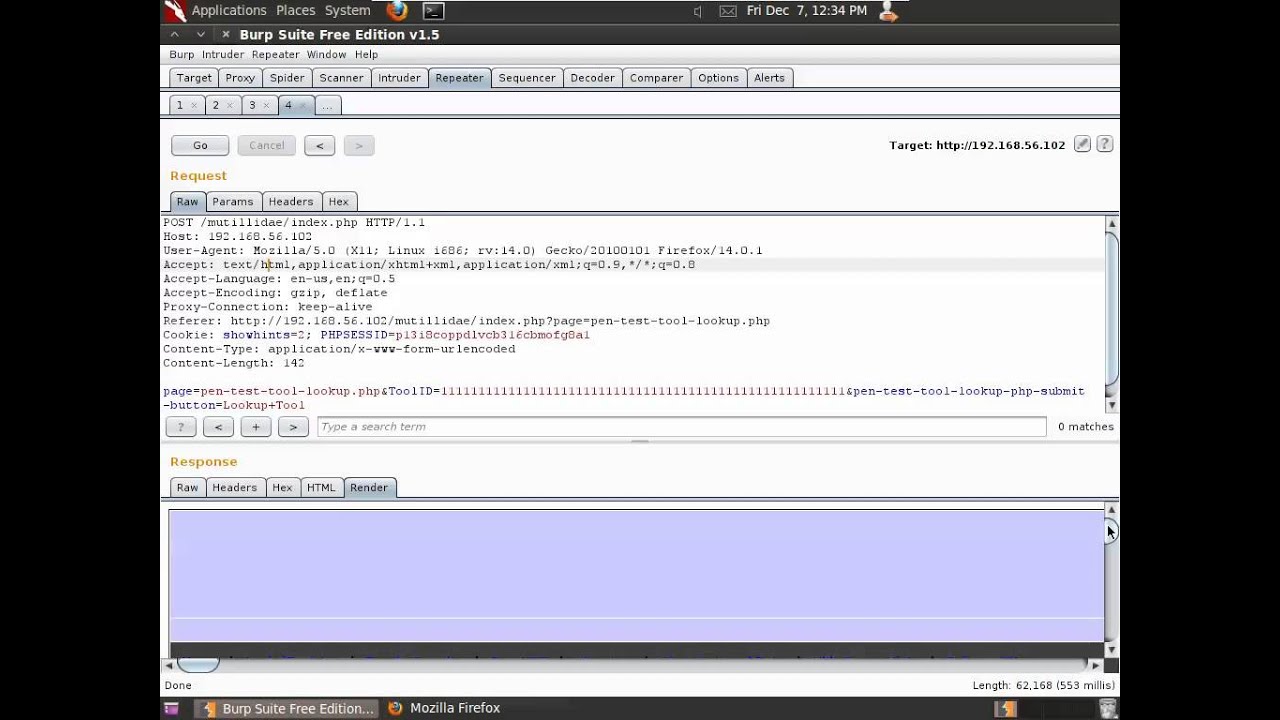Viewport: 1280px width, 720px height.
Task: Switch to the Spider tab
Action: [287, 78]
